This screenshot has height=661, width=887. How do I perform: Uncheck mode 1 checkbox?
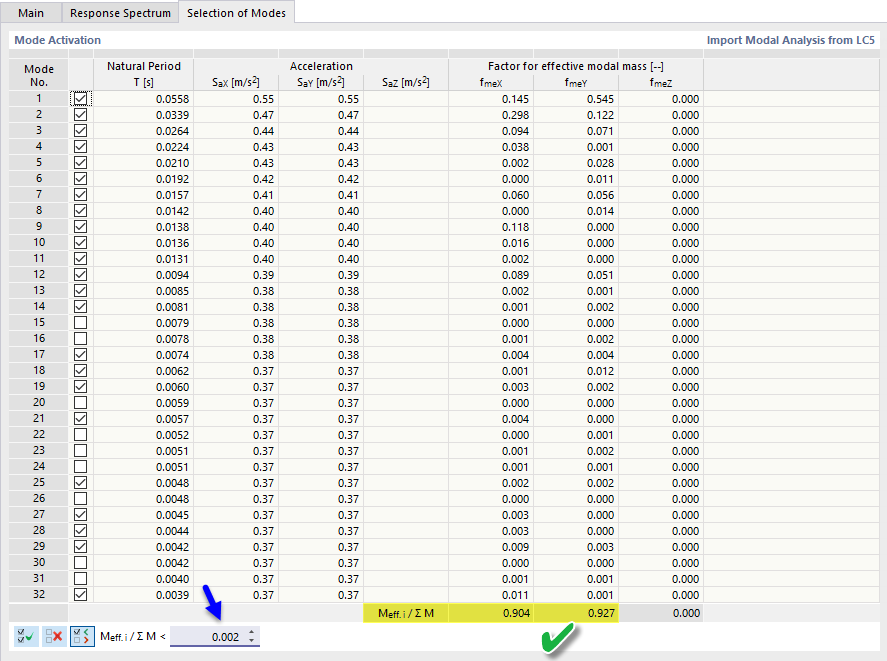point(80,98)
